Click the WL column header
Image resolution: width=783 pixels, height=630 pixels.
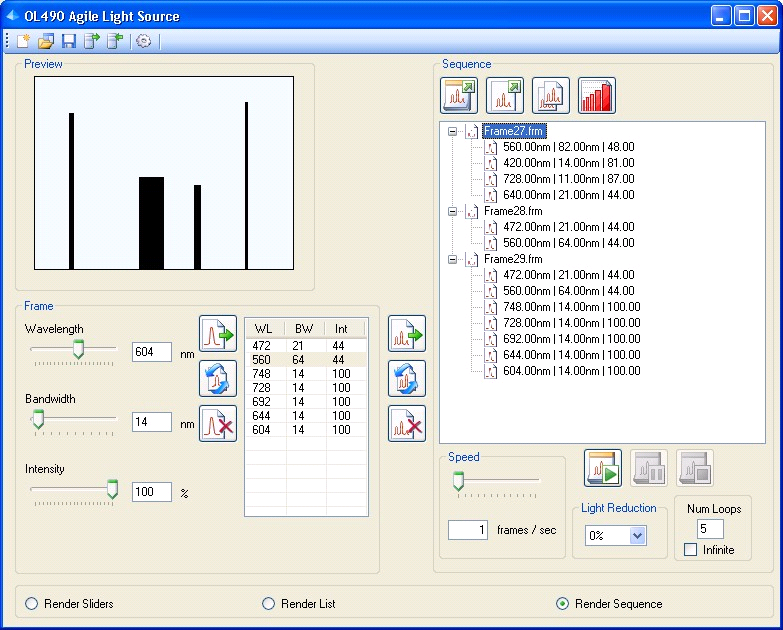(265, 328)
